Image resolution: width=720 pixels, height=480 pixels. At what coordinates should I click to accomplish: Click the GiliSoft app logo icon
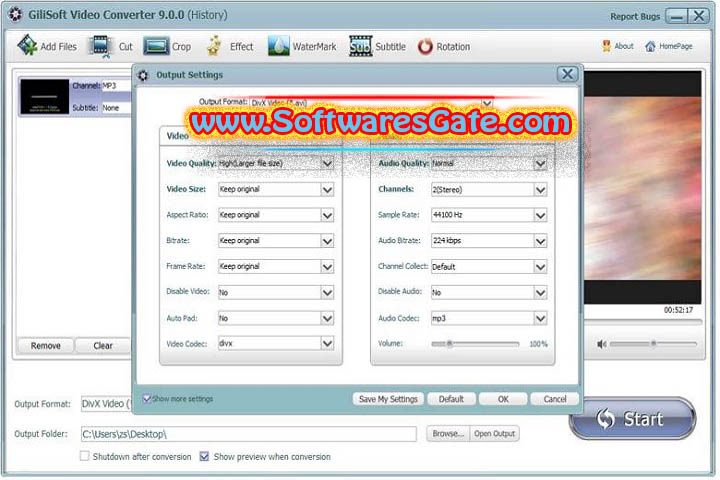point(15,15)
